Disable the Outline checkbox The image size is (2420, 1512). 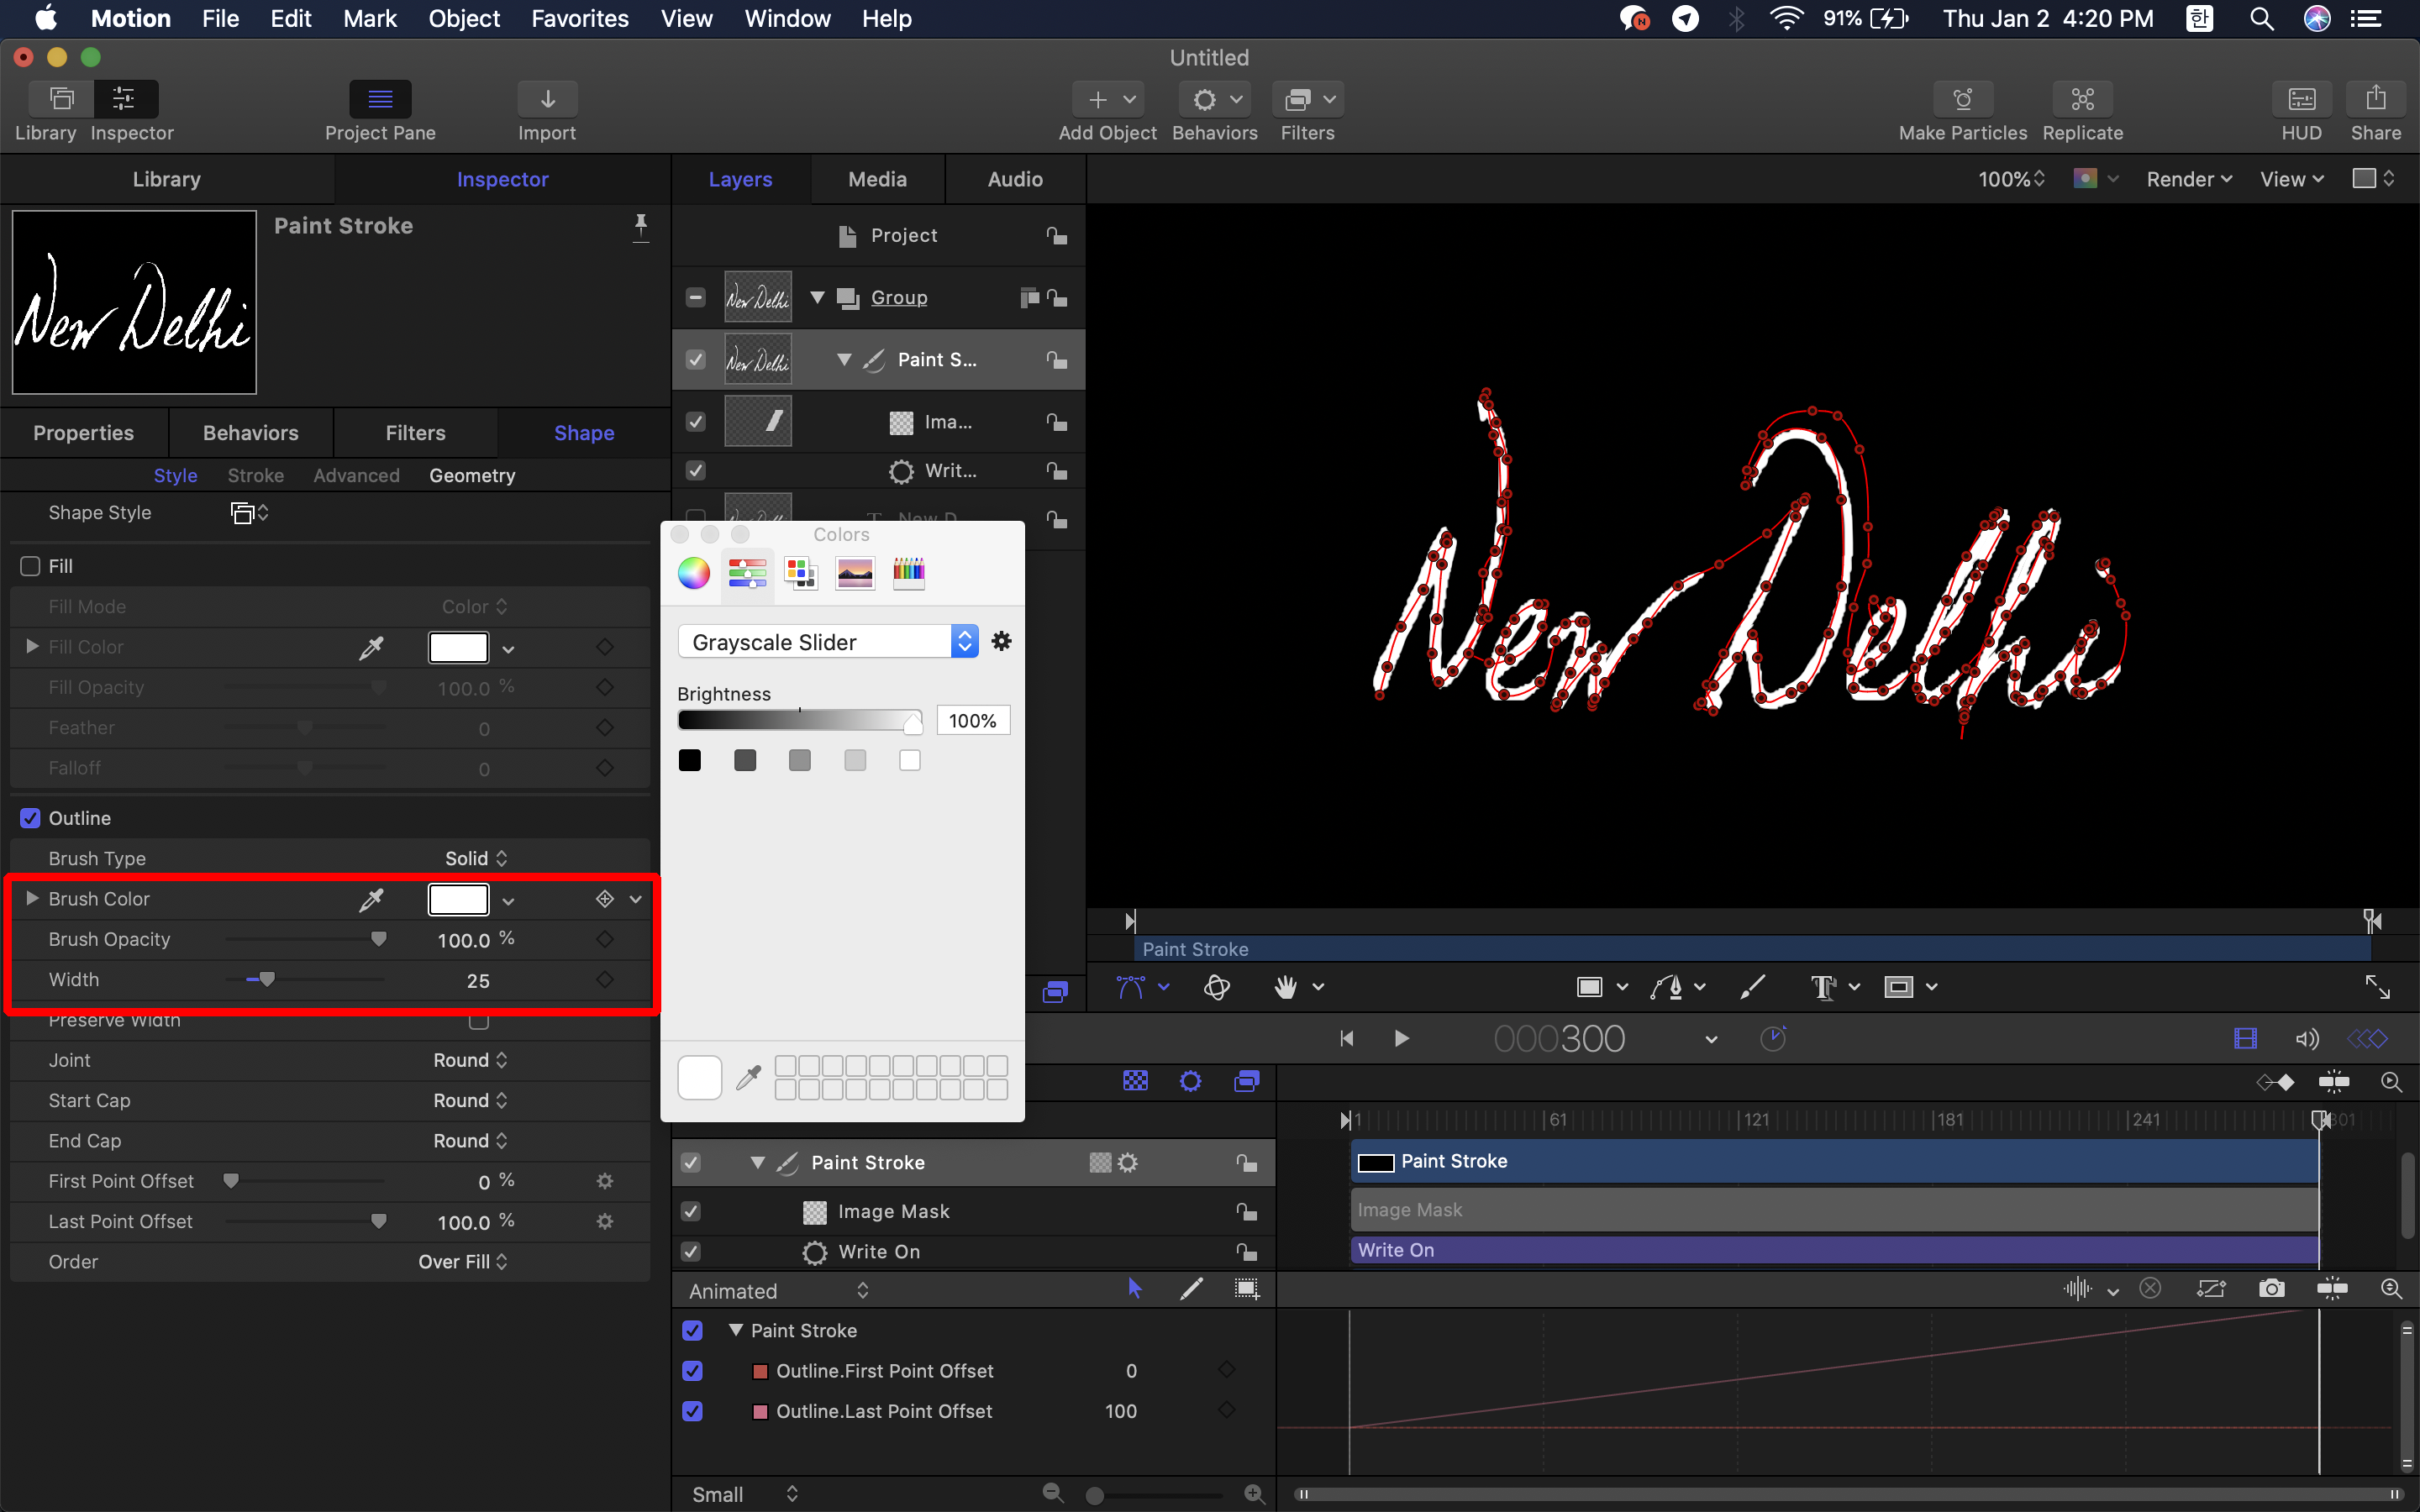tap(31, 818)
